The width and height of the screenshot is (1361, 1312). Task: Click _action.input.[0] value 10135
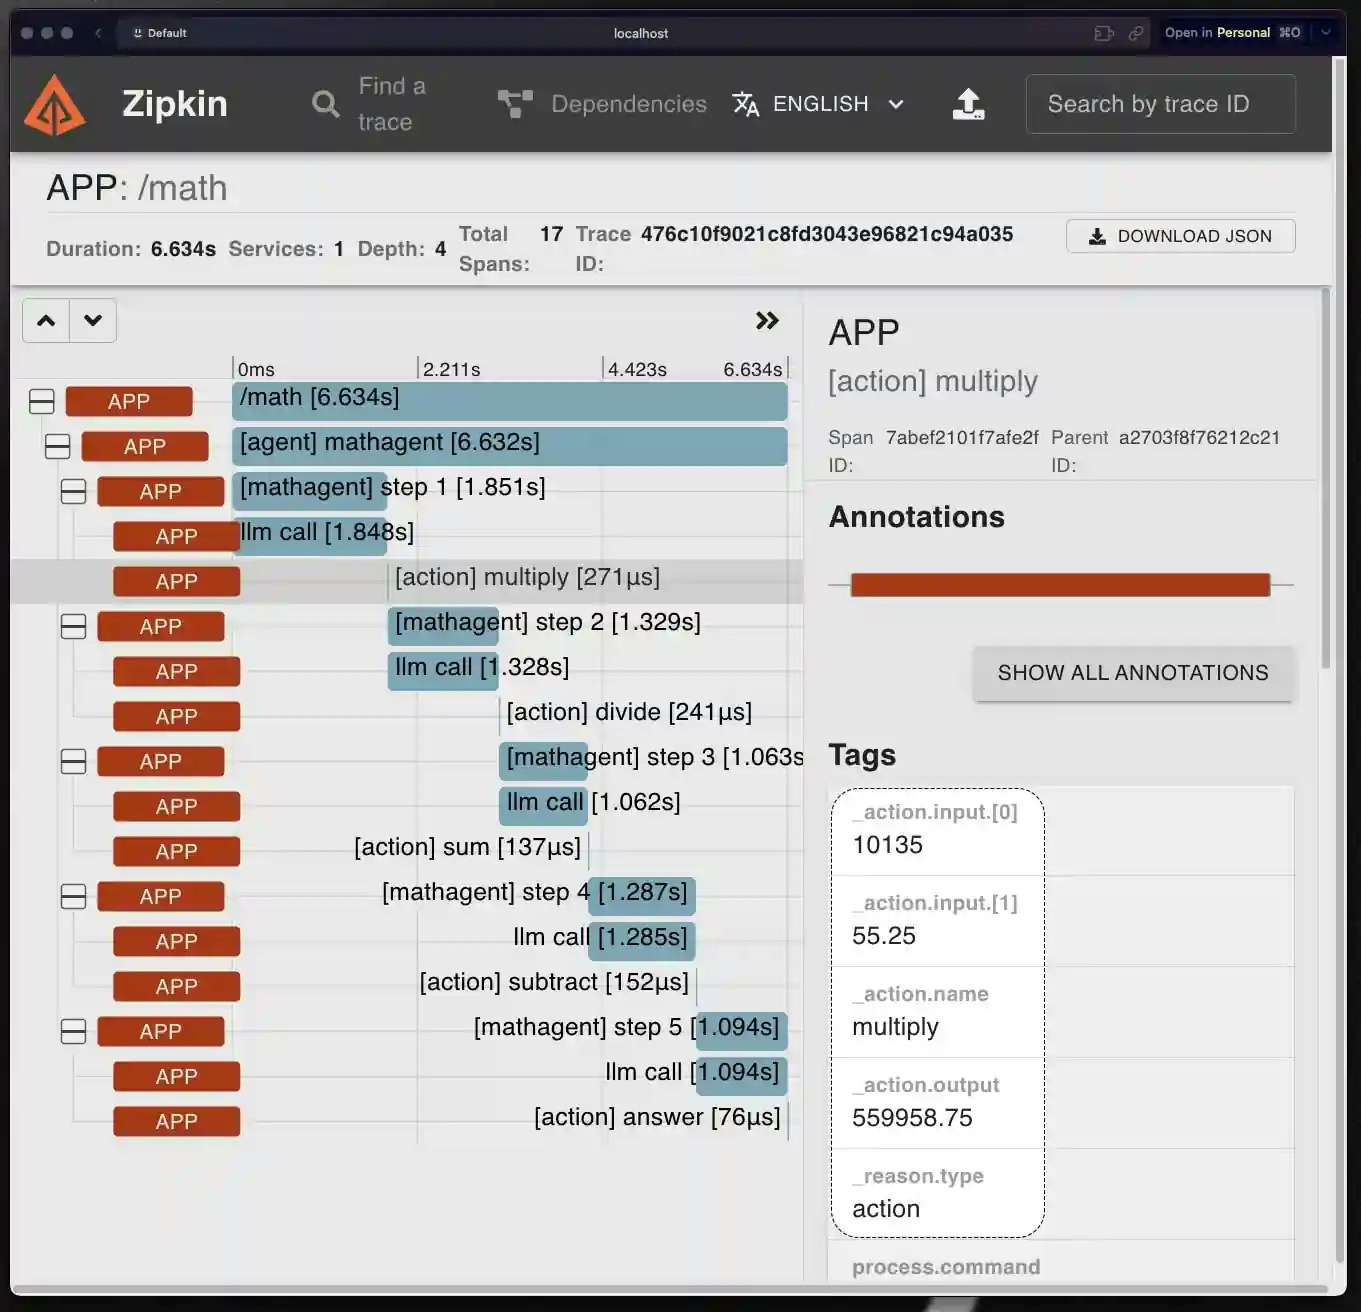point(887,845)
